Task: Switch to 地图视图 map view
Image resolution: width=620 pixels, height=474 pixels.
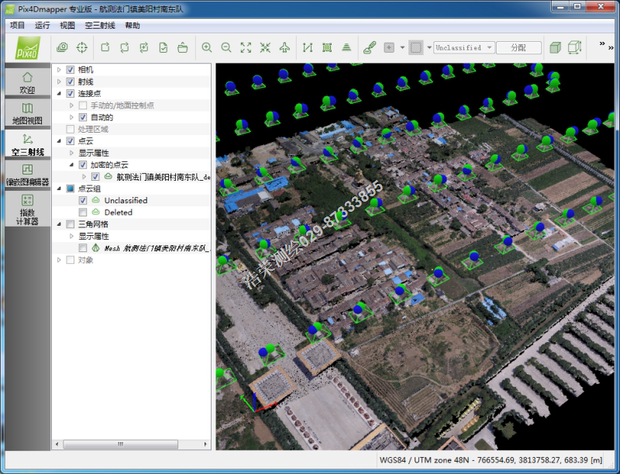Action: 27,114
